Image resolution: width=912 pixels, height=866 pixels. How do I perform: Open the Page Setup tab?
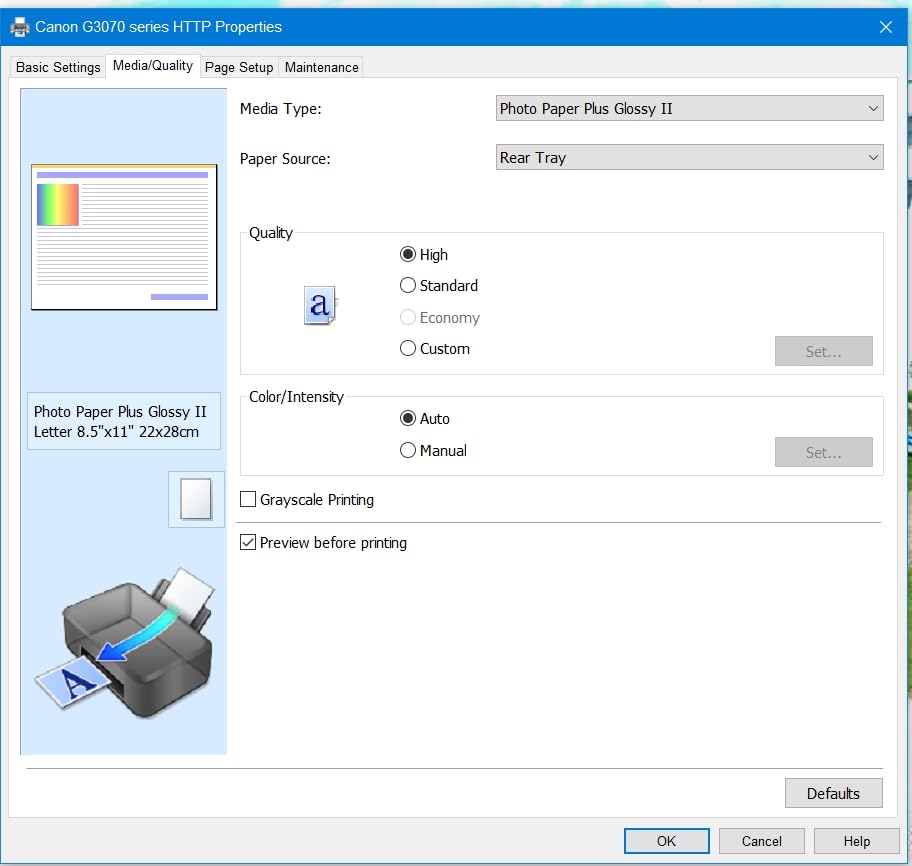point(239,67)
